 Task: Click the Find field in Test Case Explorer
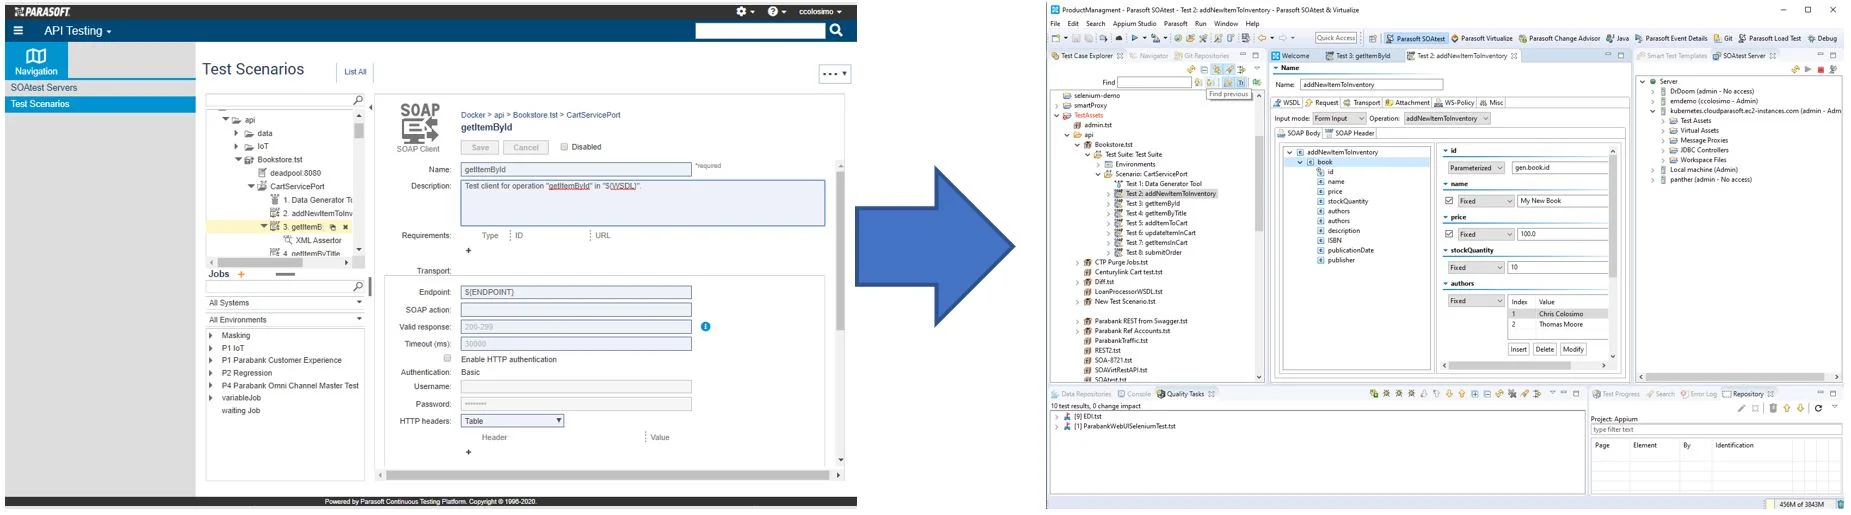pos(1154,83)
